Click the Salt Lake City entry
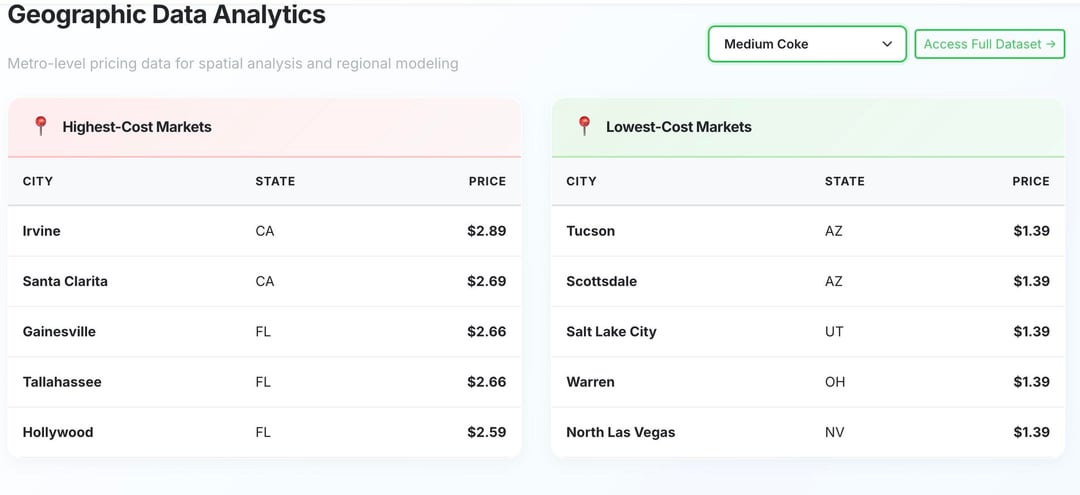1080x495 pixels. tap(611, 332)
